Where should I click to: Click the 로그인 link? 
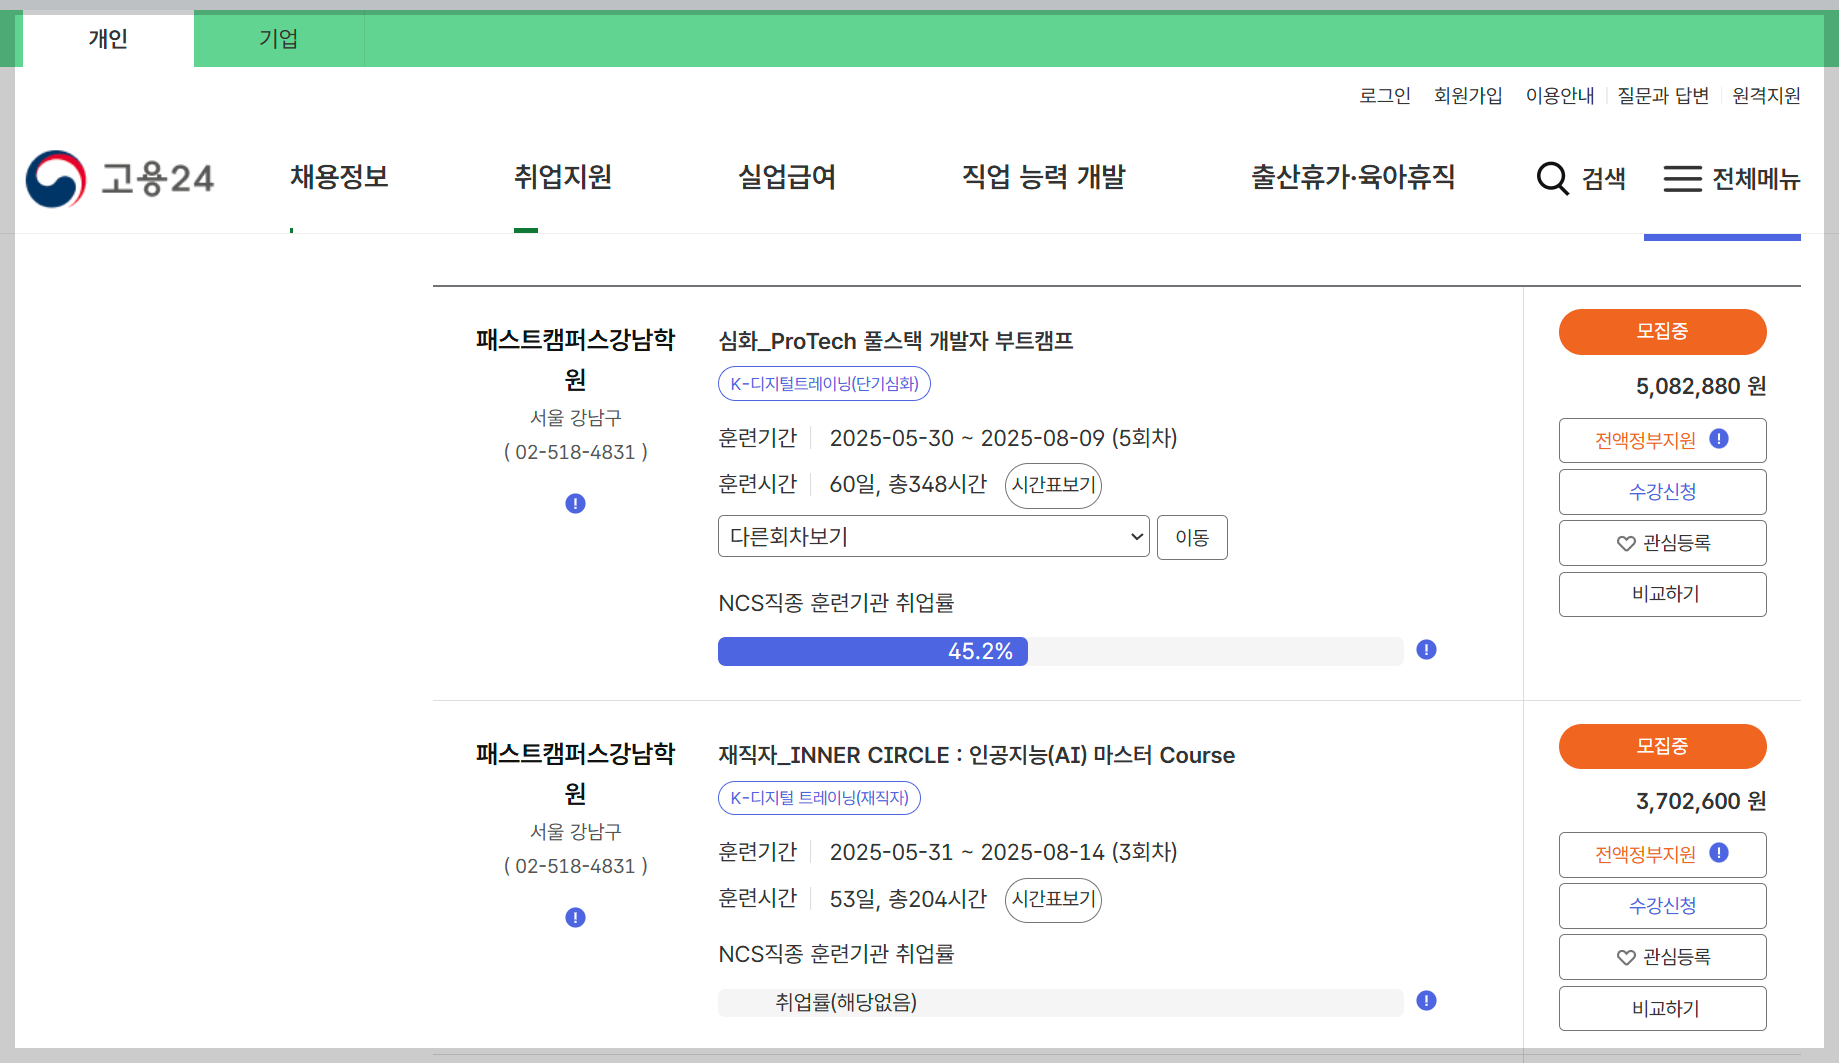pyautogui.click(x=1385, y=95)
